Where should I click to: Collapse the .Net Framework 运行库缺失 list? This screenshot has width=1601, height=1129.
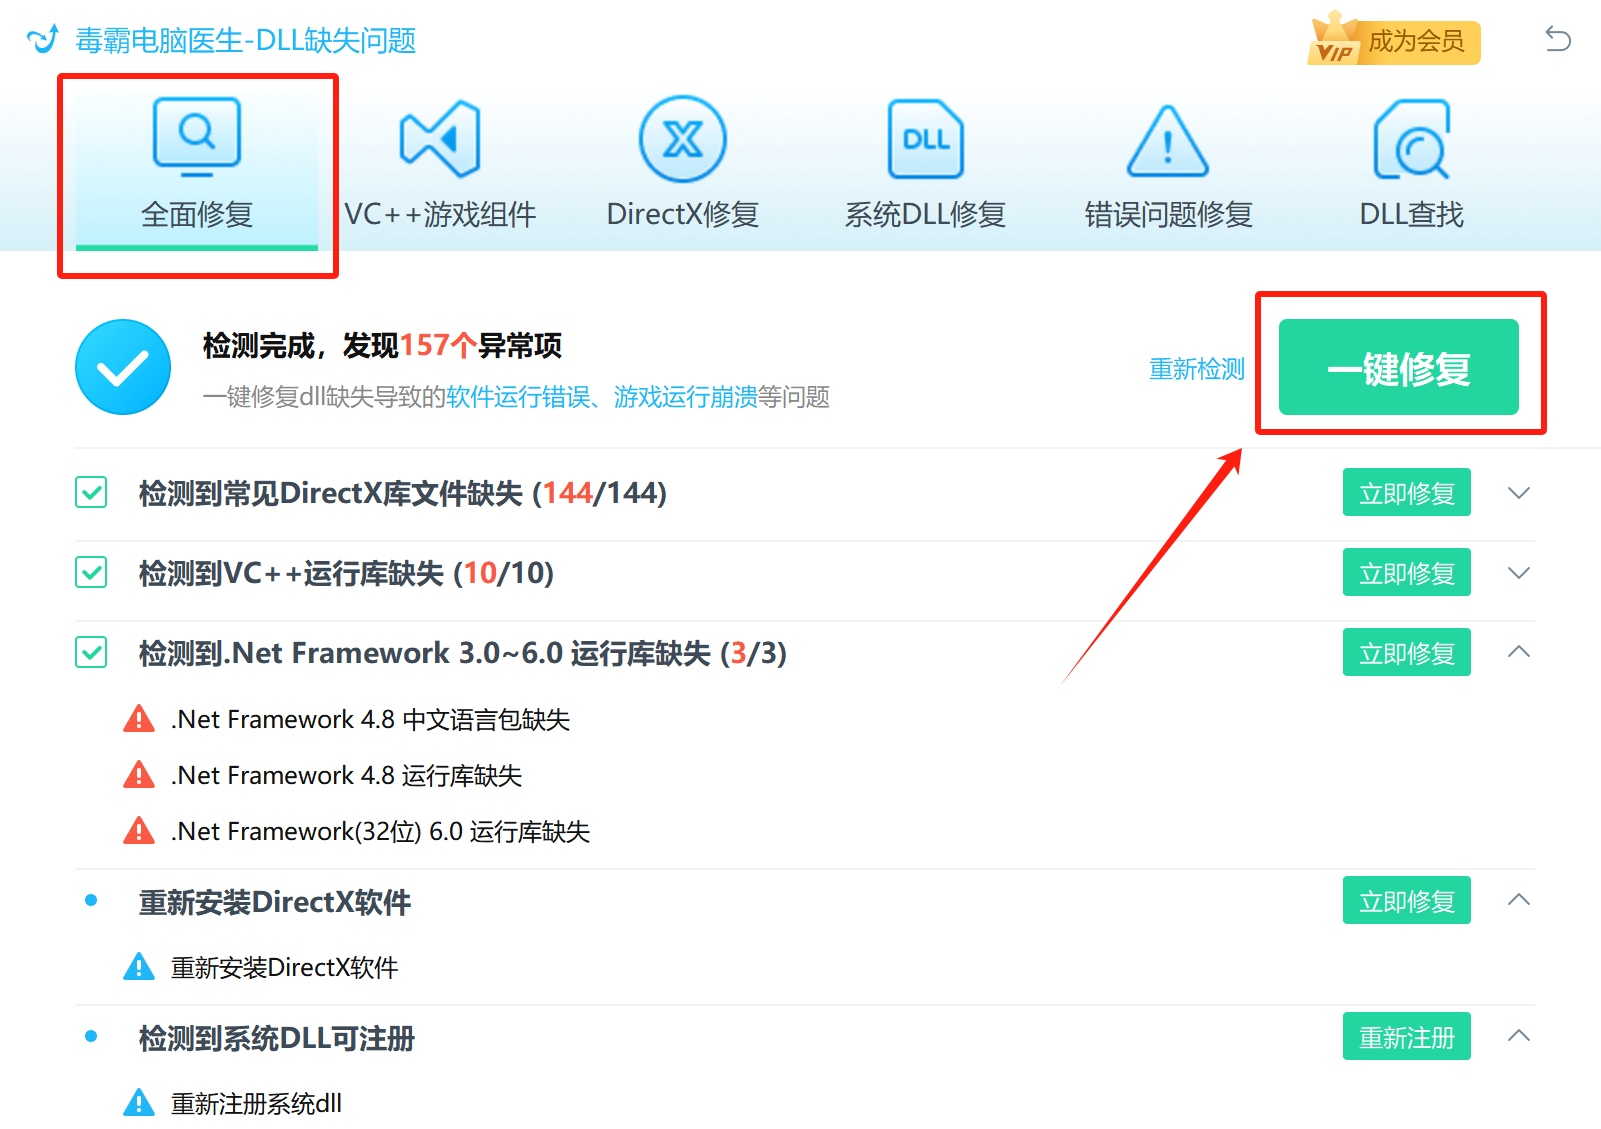[1518, 651]
